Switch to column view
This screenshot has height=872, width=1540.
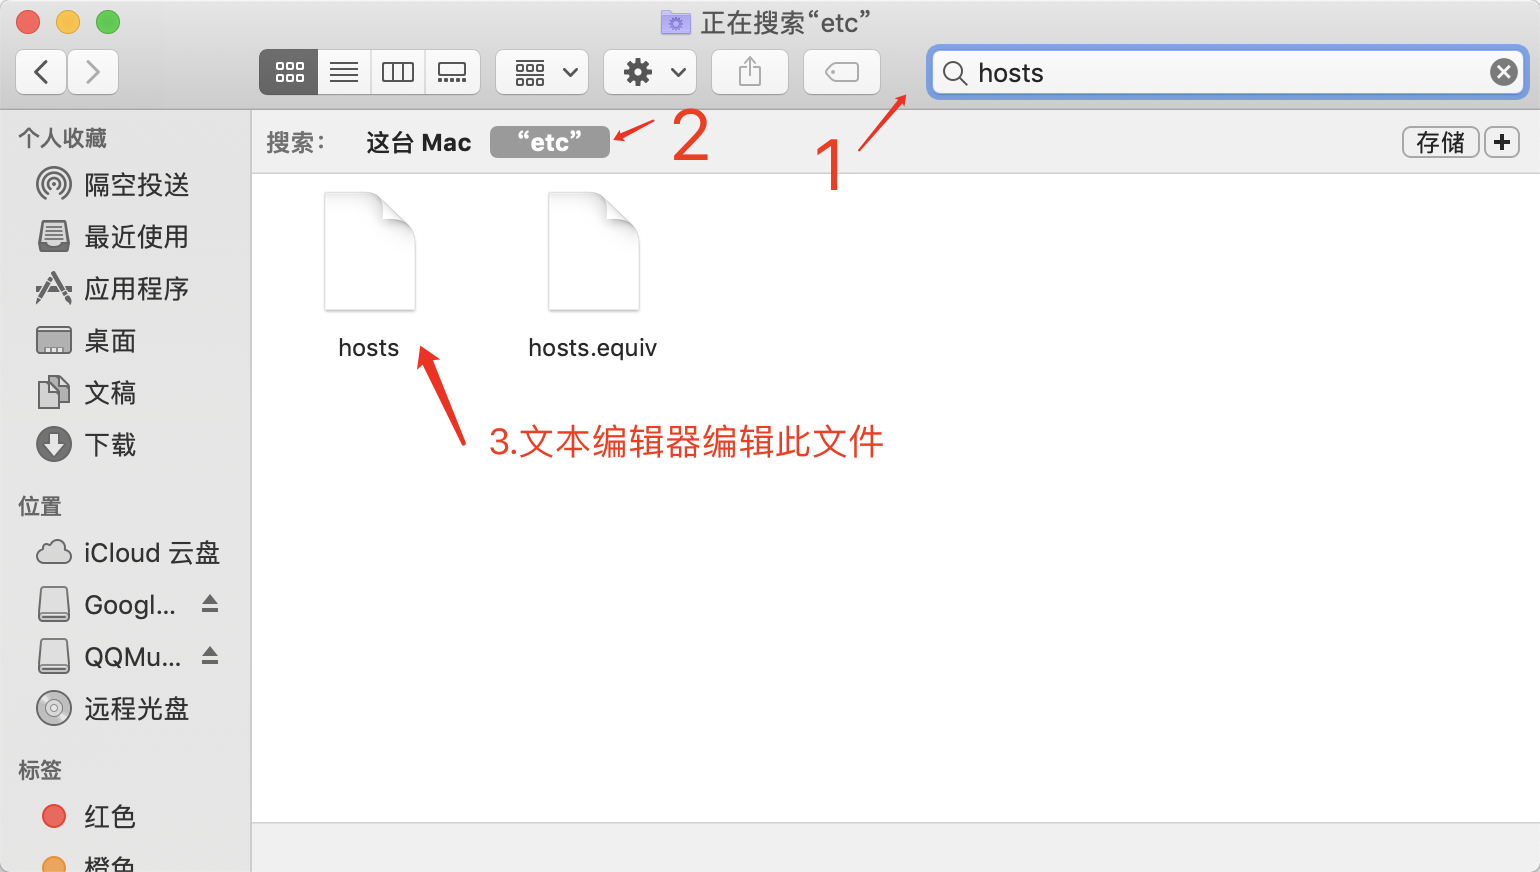click(398, 72)
